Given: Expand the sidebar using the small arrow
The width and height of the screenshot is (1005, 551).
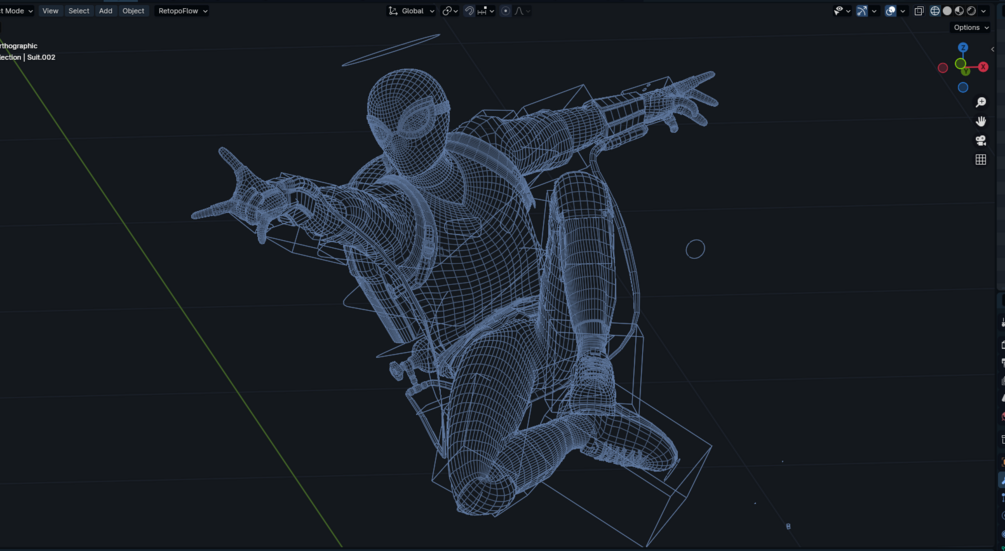Looking at the screenshot, I should [993, 49].
